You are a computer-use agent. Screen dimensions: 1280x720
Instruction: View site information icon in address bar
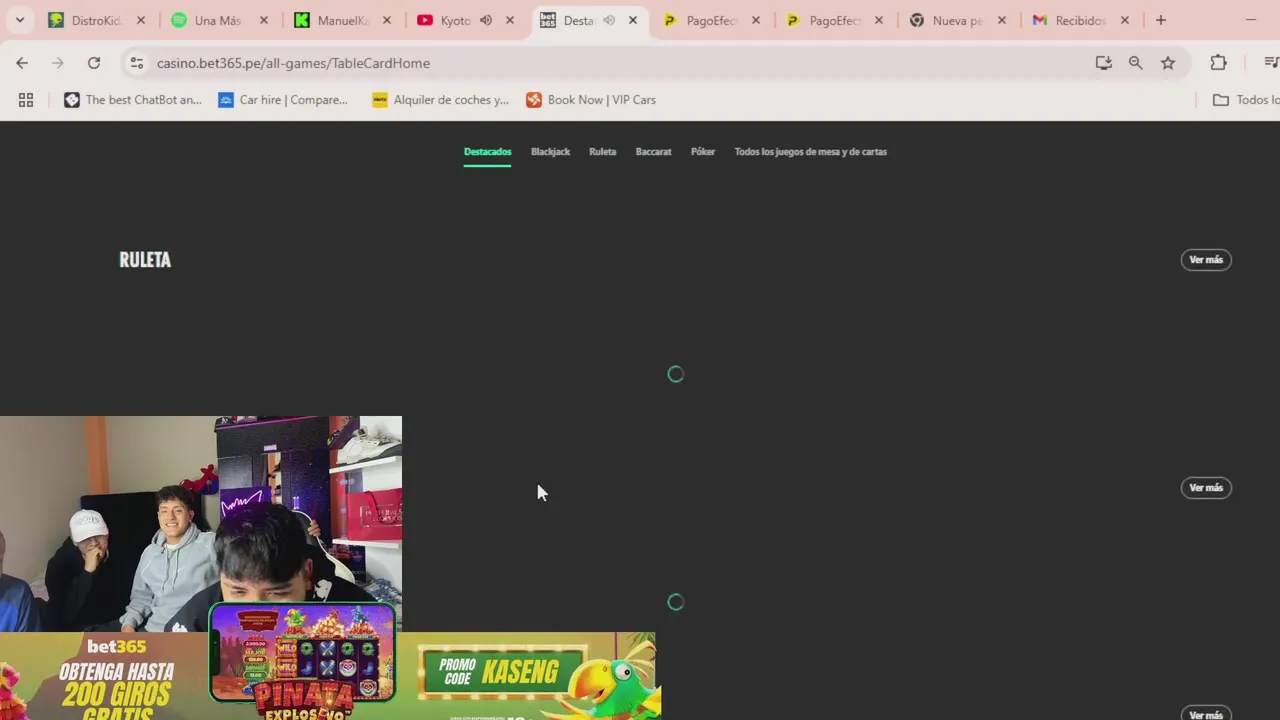(137, 63)
